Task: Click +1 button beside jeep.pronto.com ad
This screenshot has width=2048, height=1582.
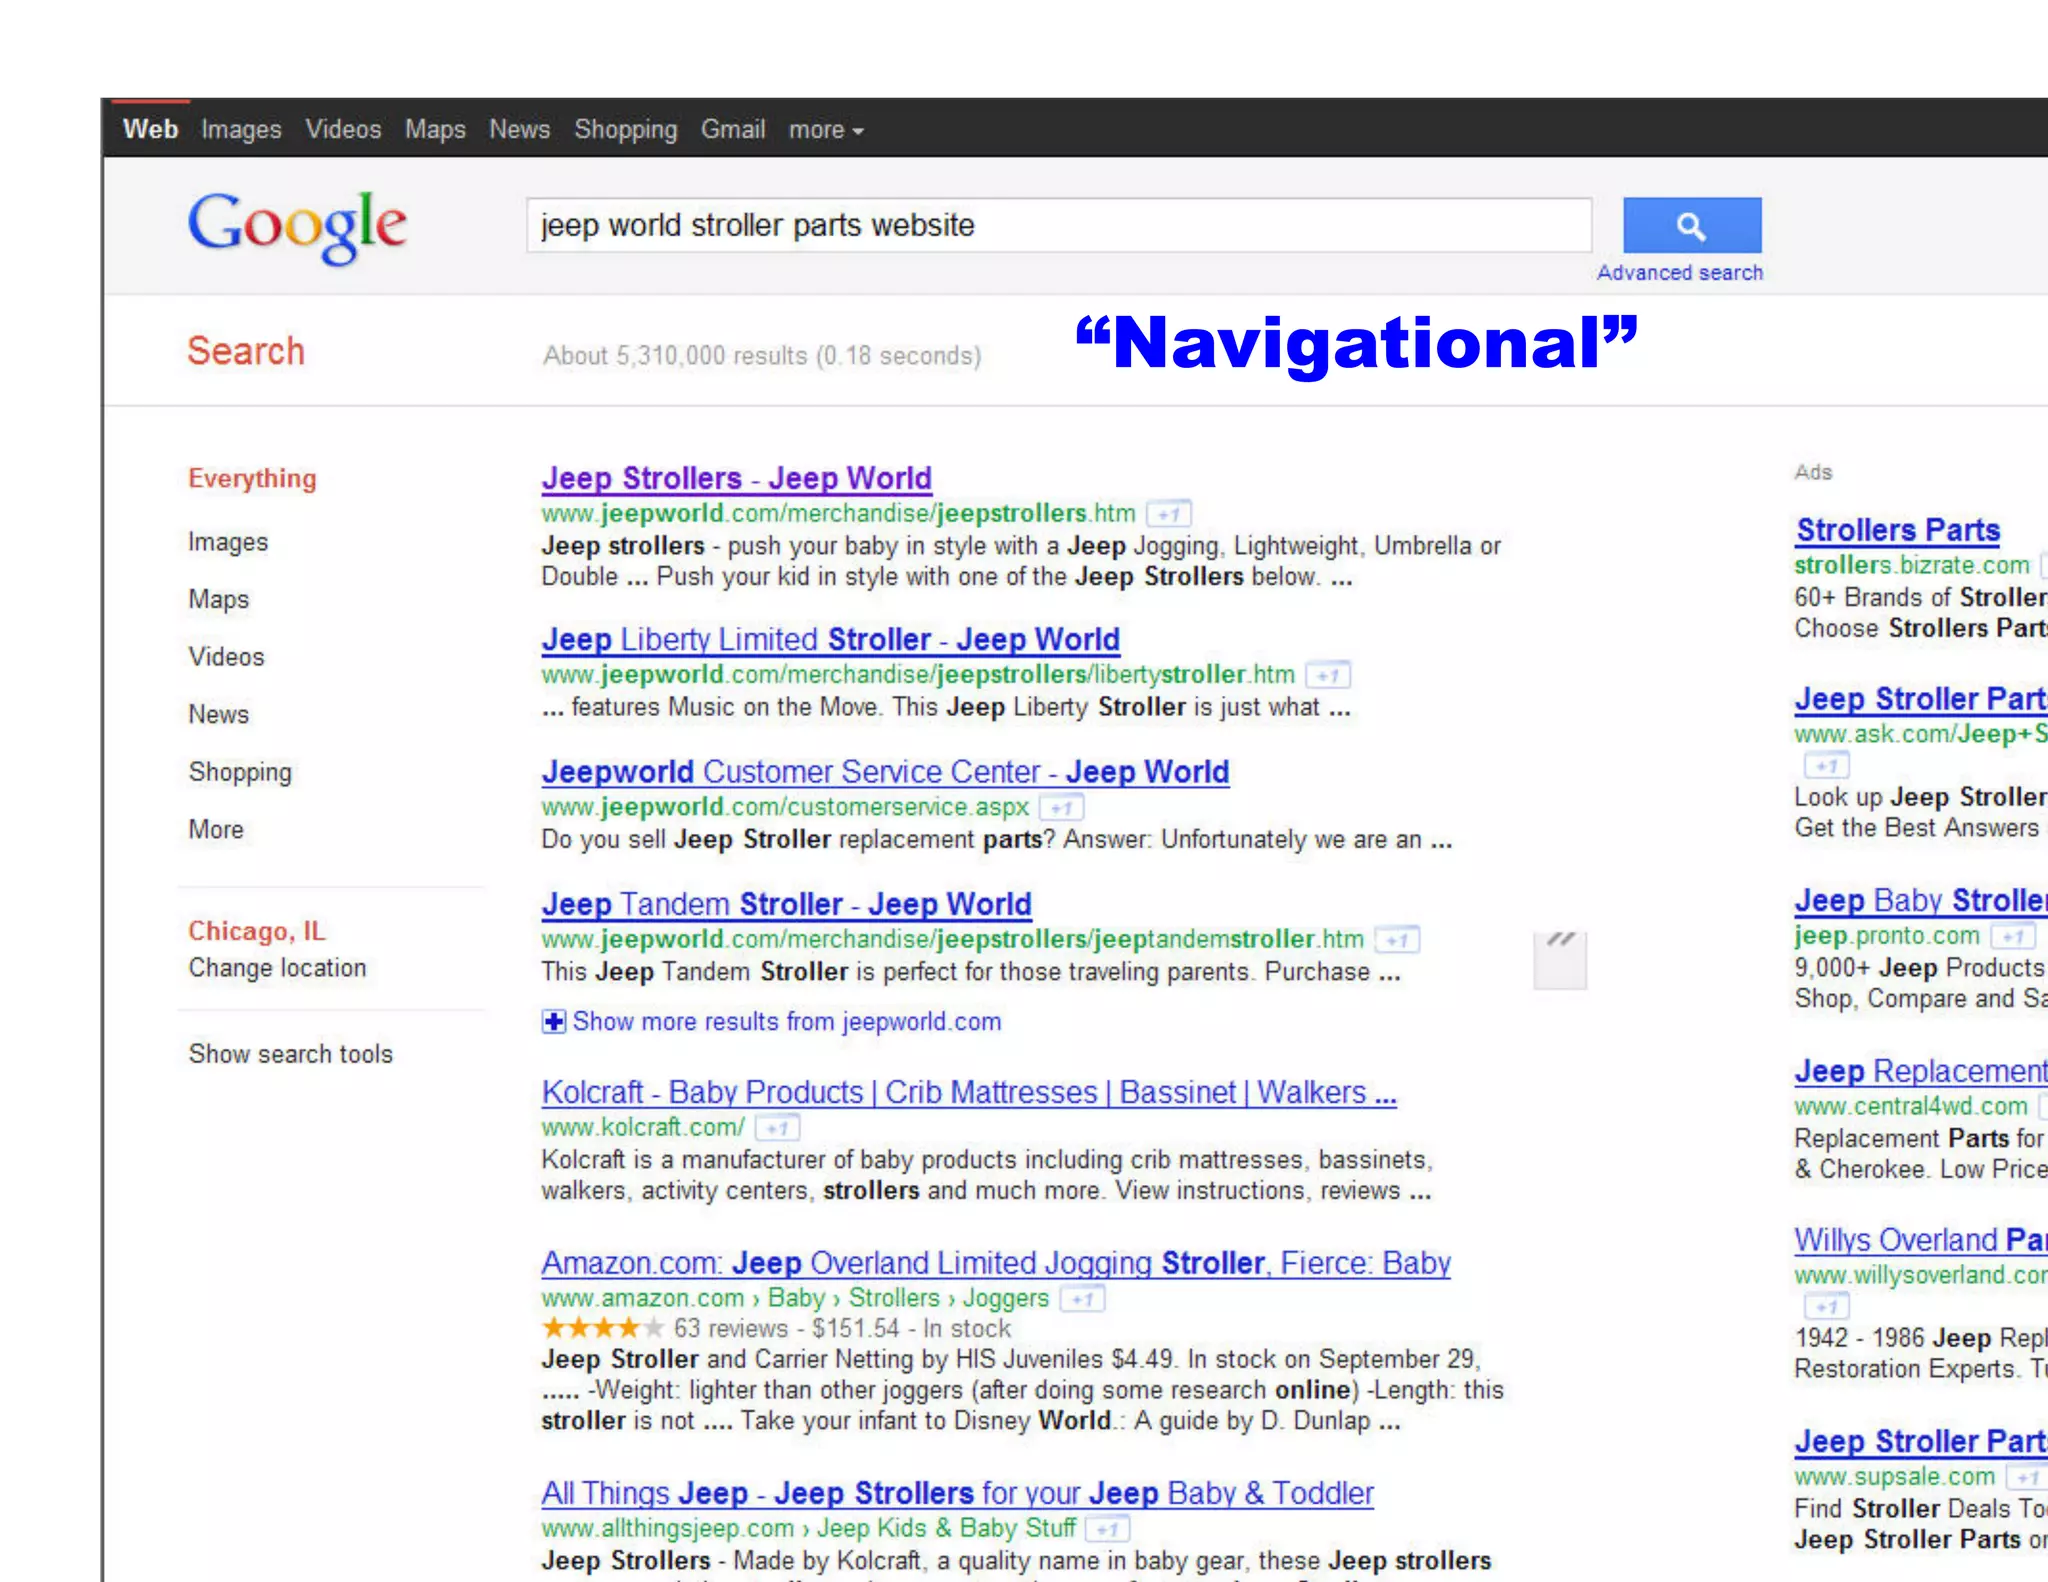Action: click(x=2013, y=936)
